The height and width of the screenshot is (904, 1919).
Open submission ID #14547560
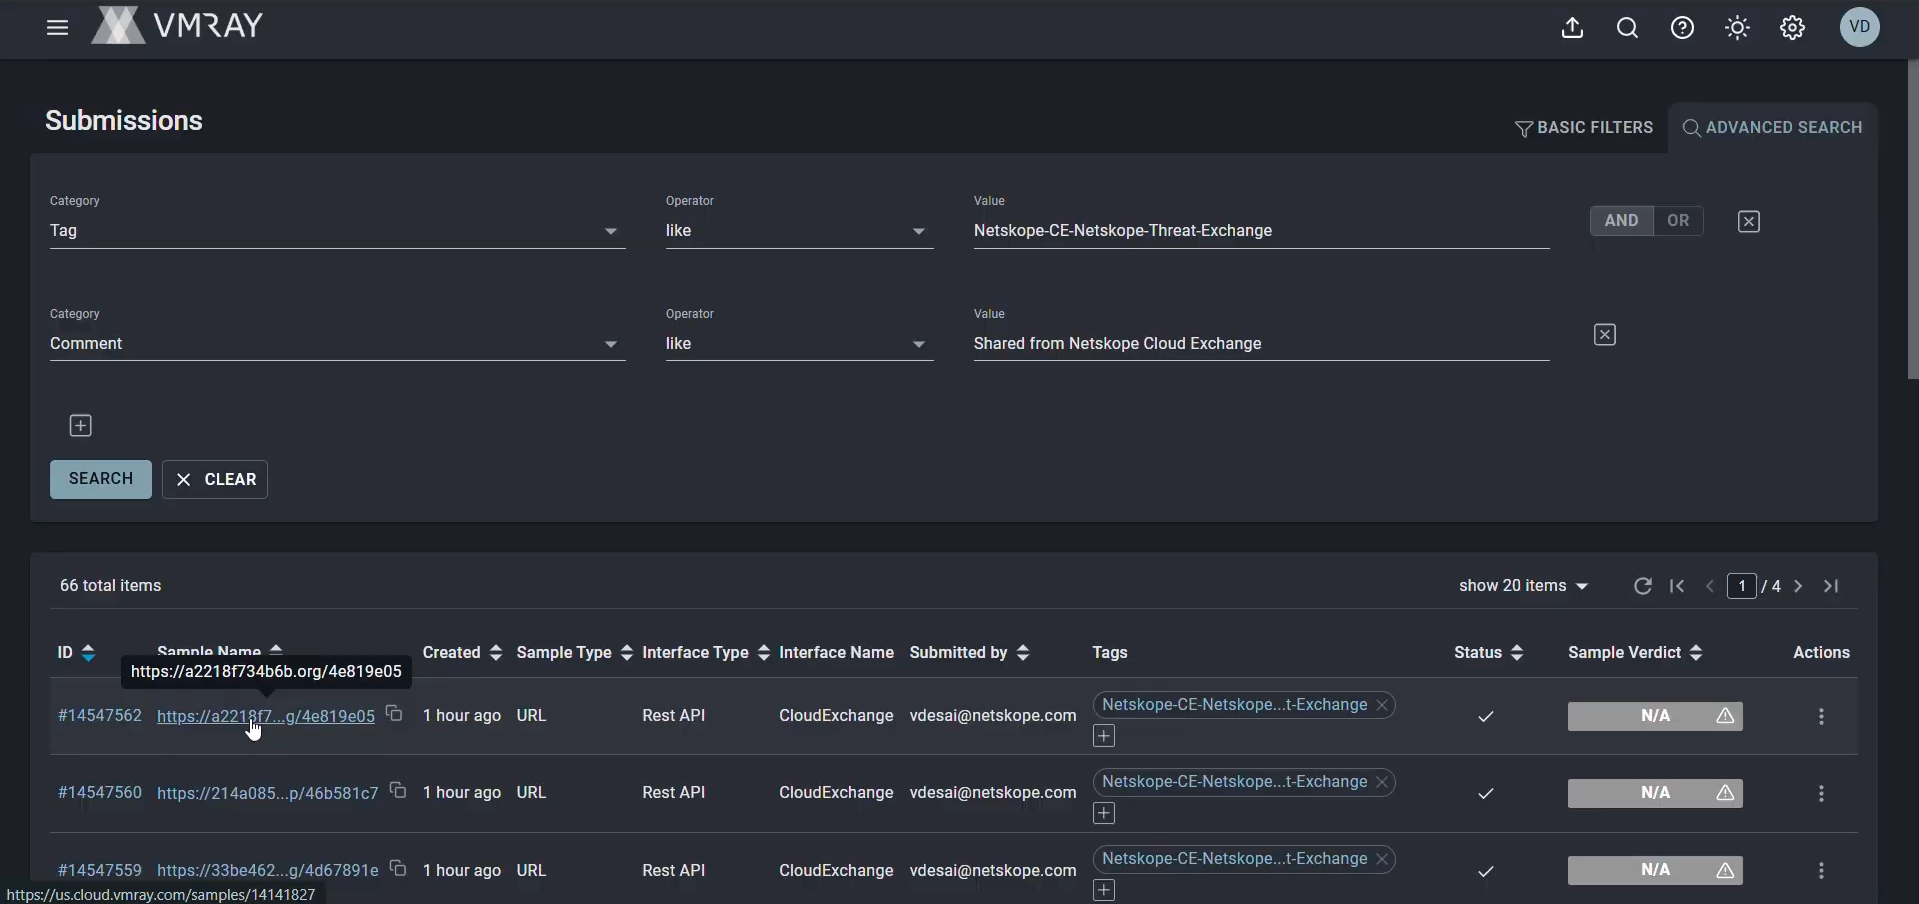100,793
